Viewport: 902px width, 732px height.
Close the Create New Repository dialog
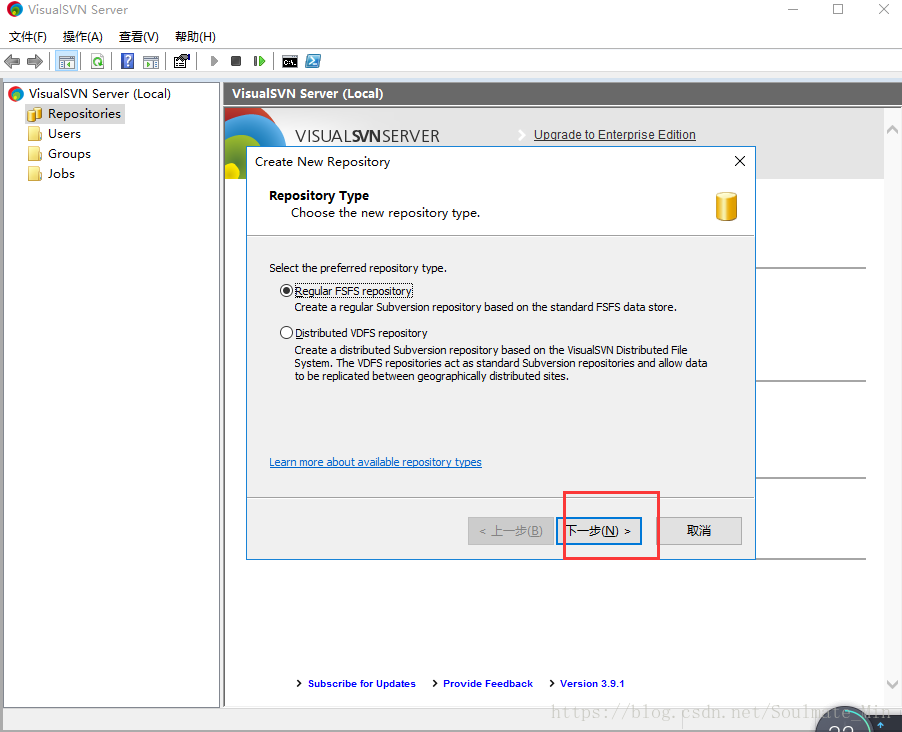point(740,161)
